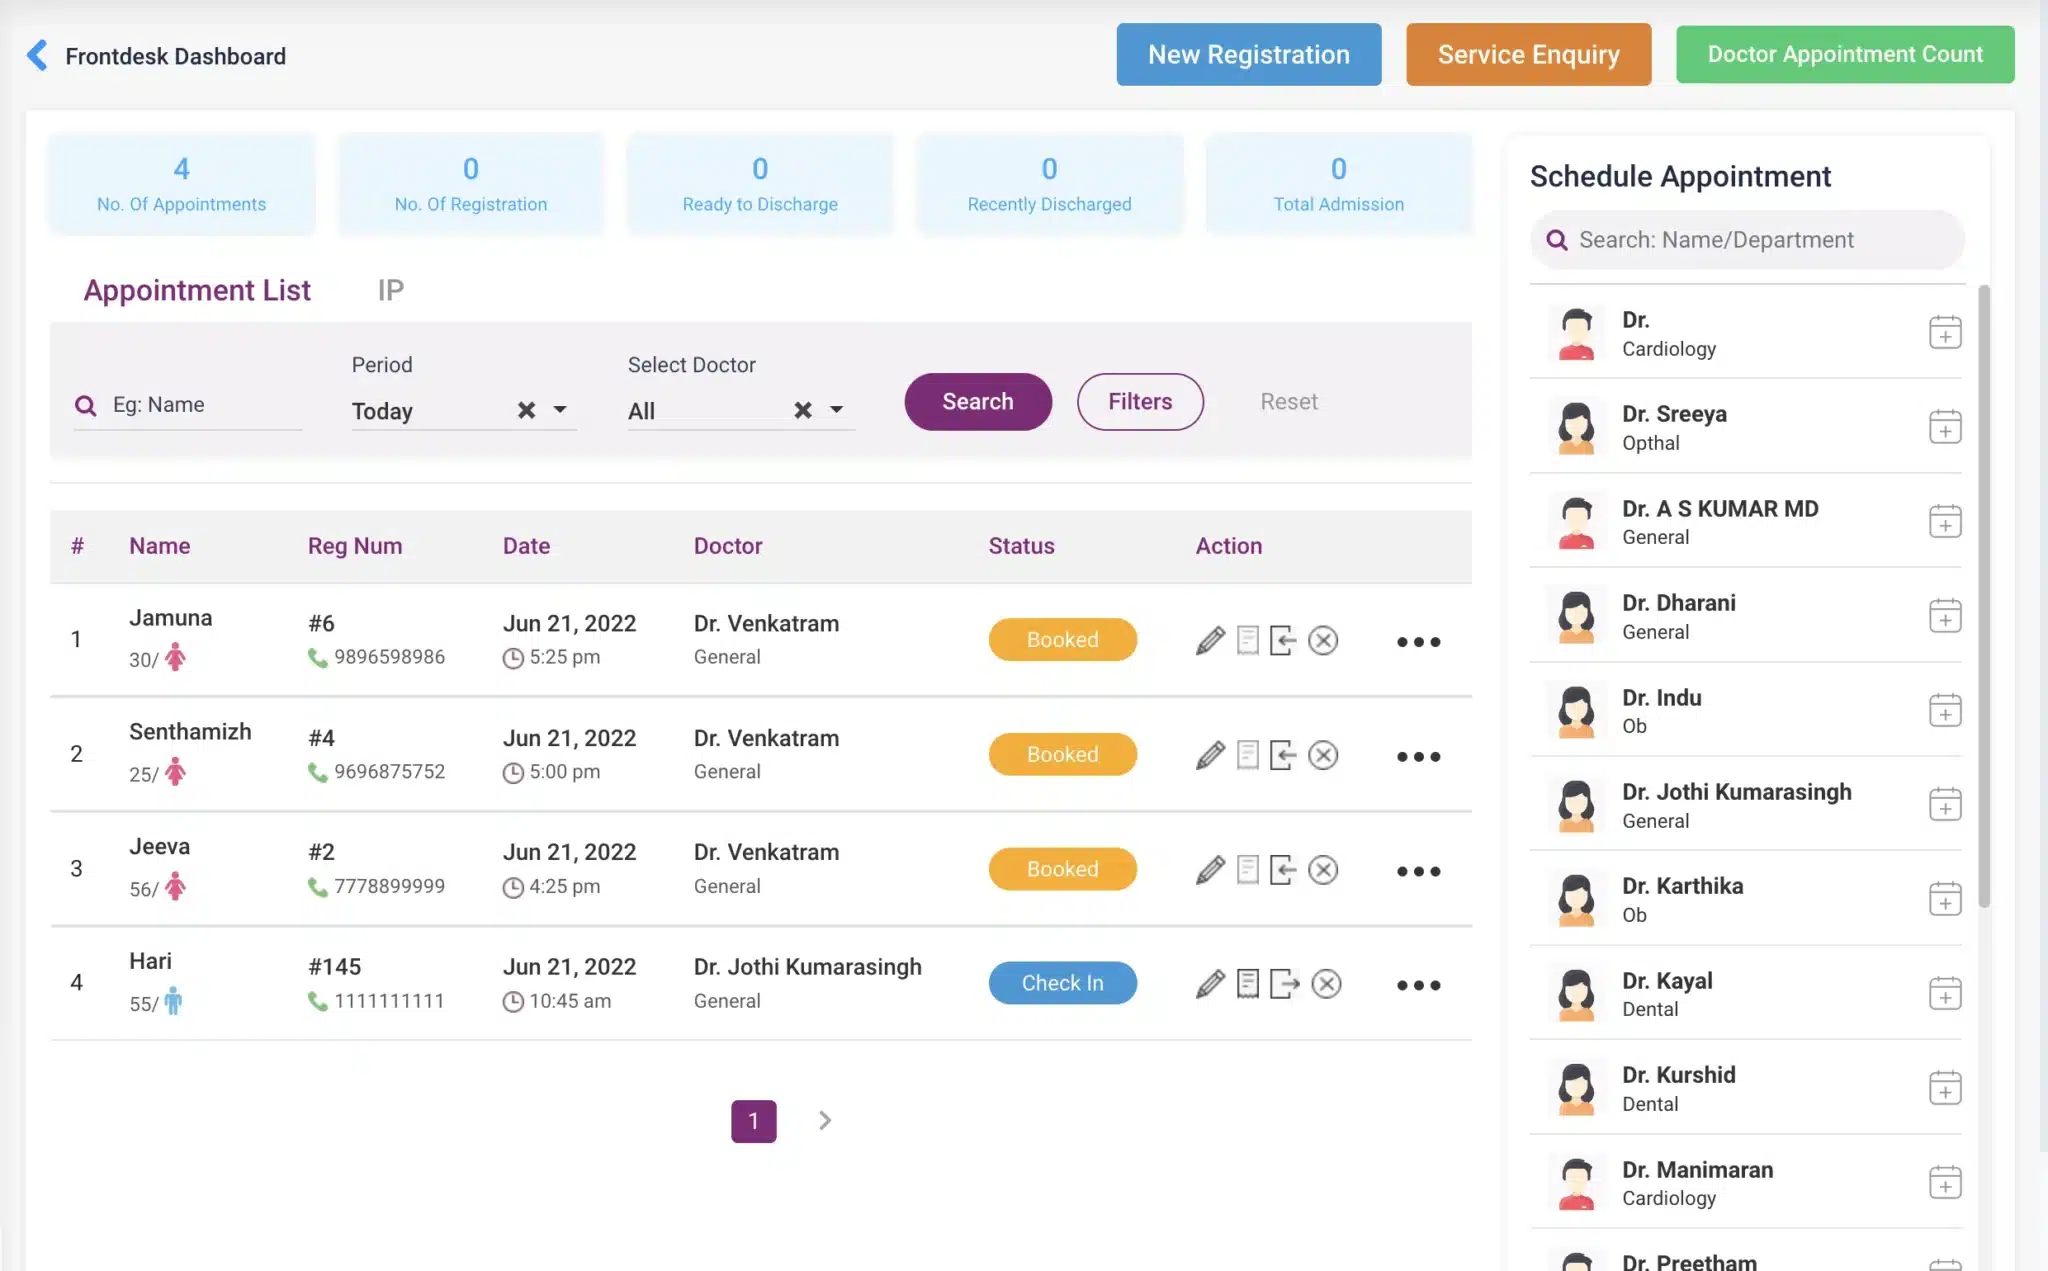
Task: Click the edit pencil icon for Jamuna
Action: (1206, 638)
